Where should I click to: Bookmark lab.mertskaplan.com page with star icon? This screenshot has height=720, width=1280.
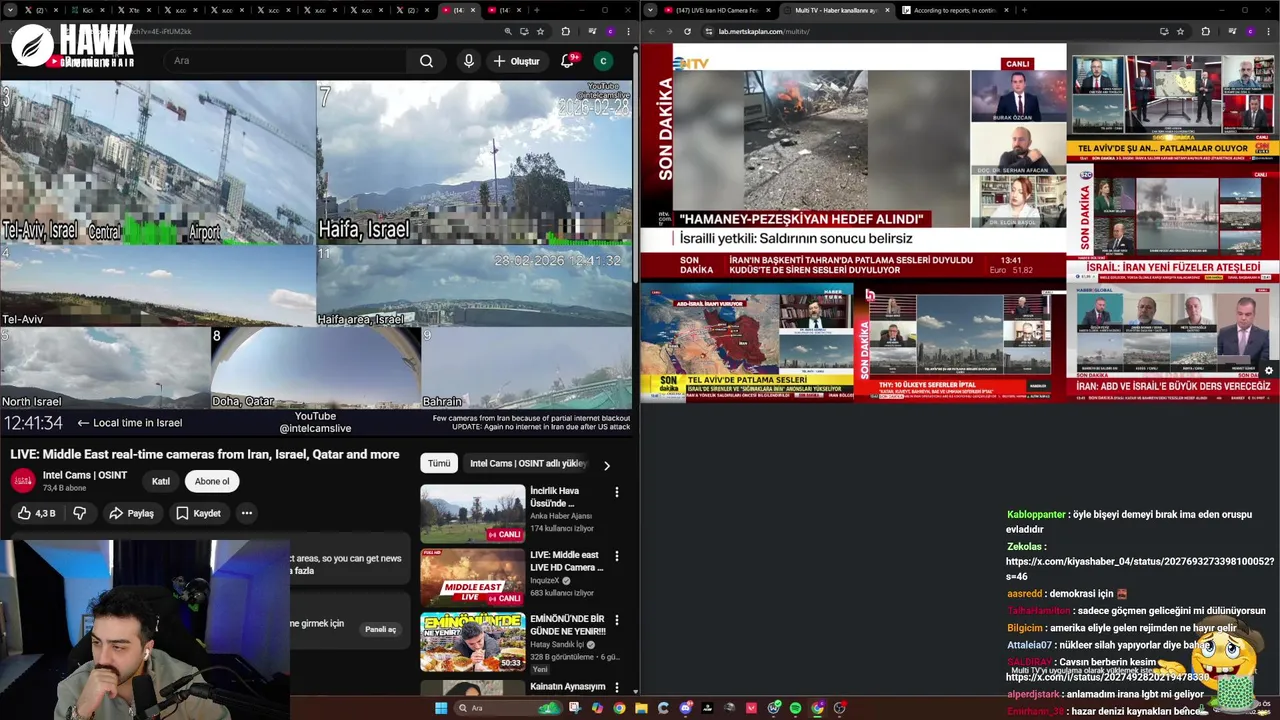[1180, 31]
